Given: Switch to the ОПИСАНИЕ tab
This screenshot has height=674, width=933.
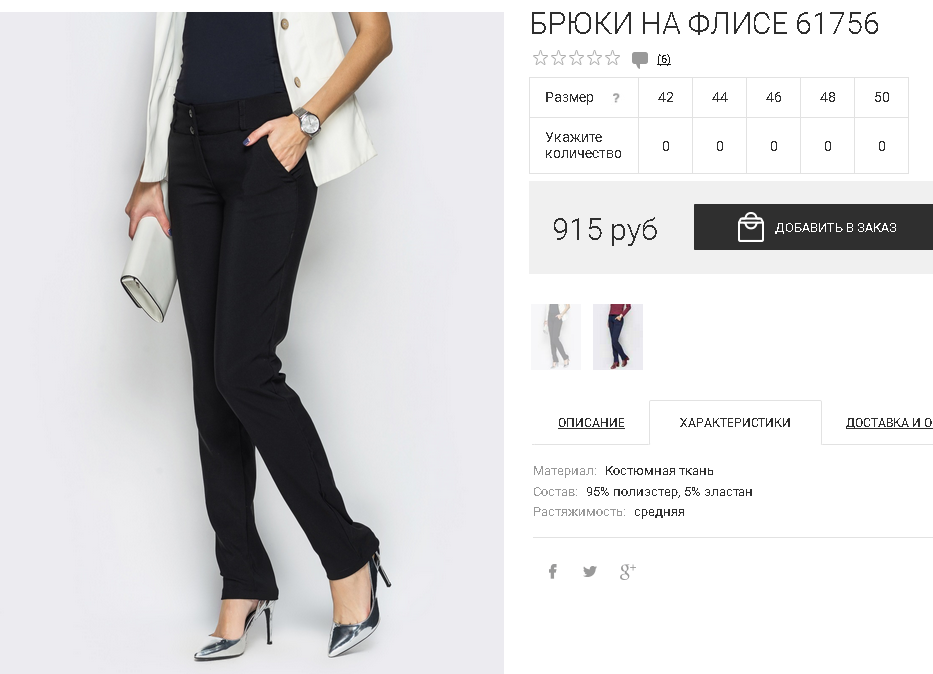Looking at the screenshot, I should click(x=591, y=423).
